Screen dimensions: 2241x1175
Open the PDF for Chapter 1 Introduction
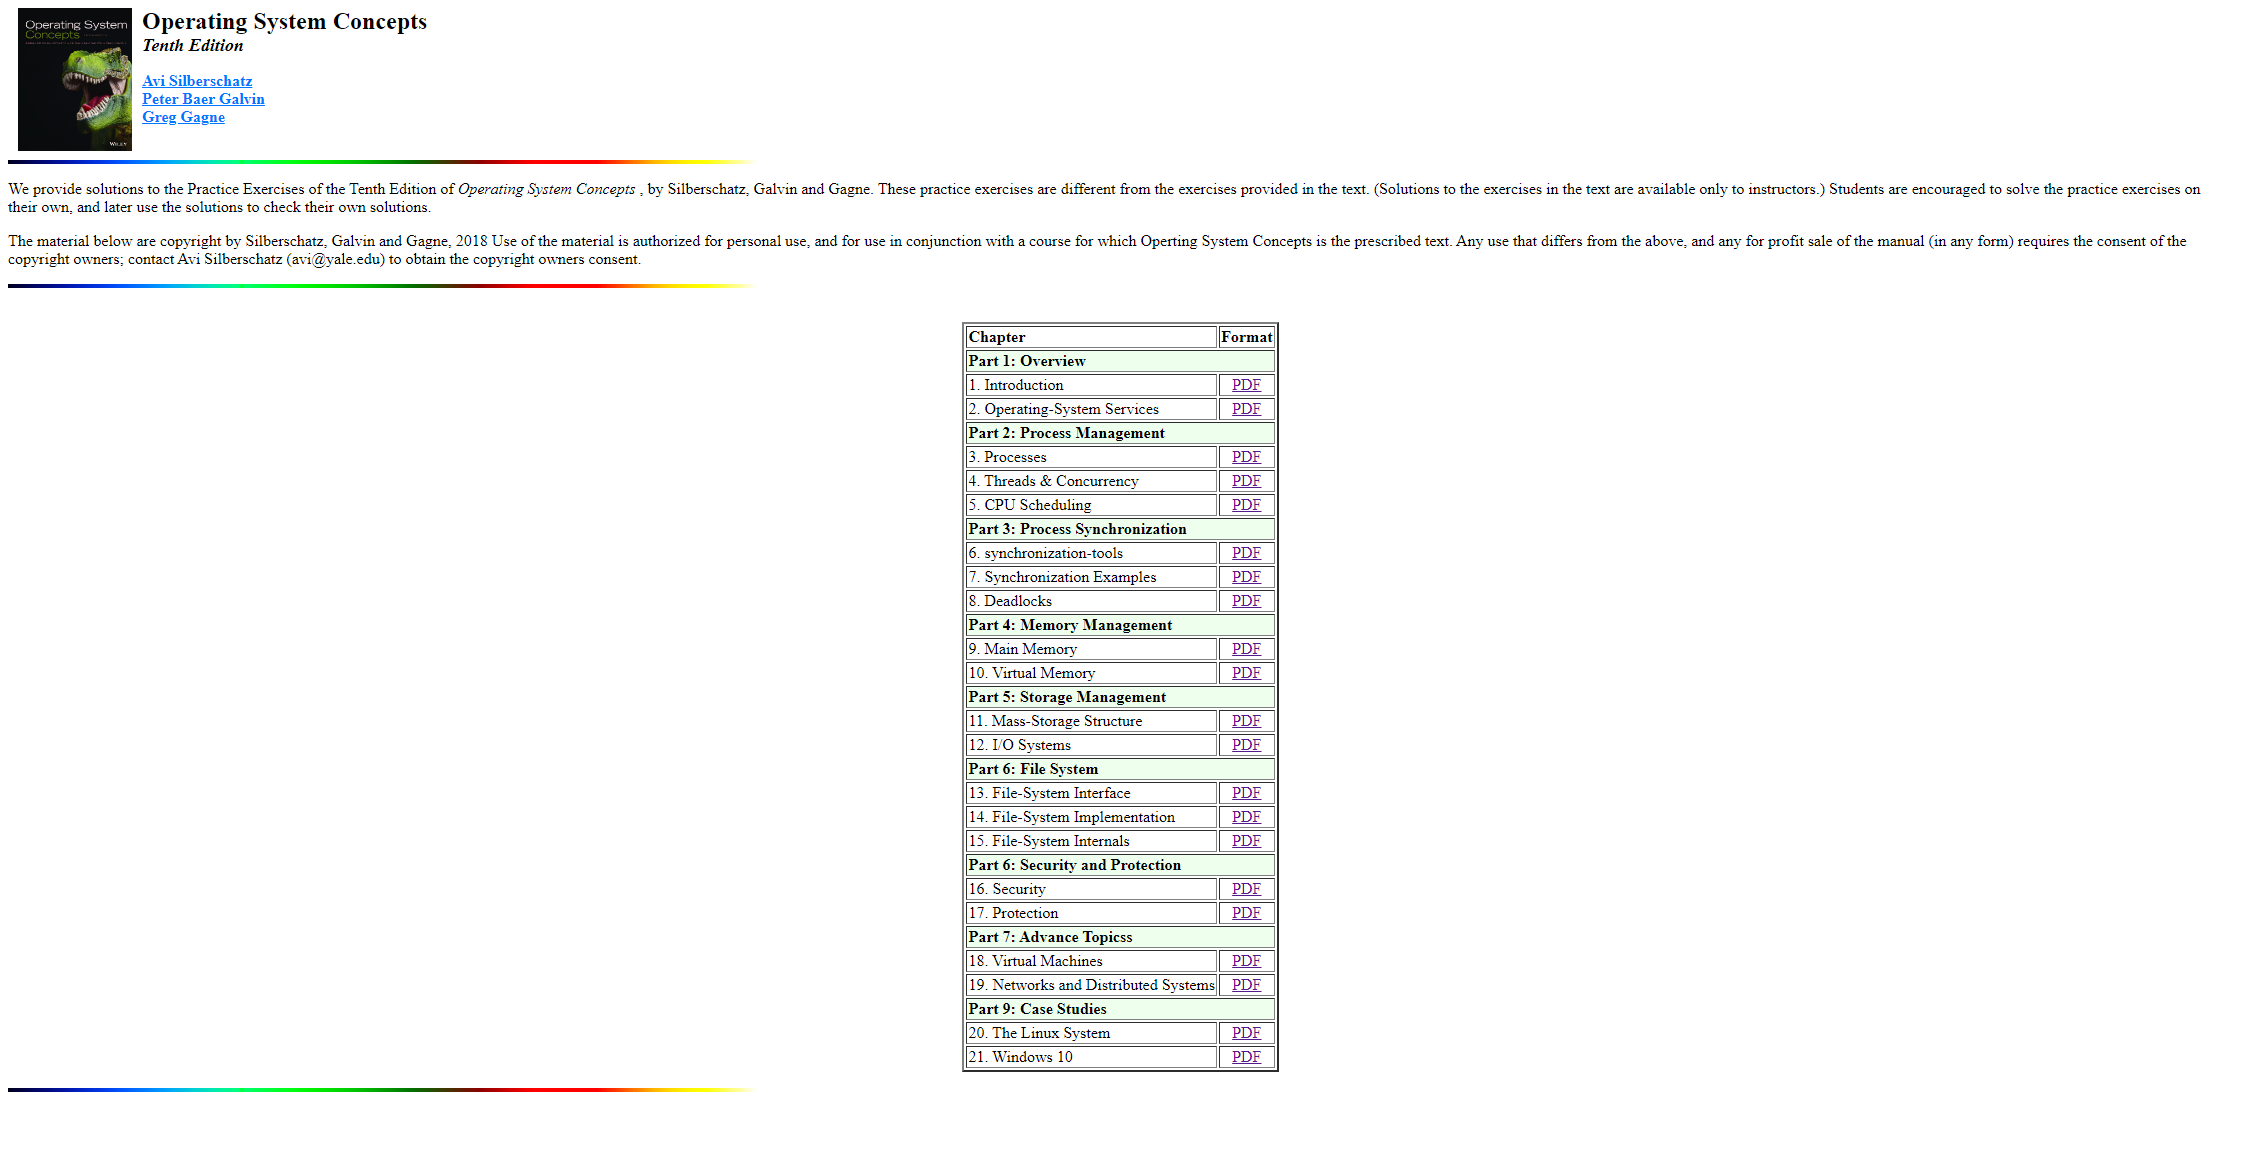pos(1246,384)
